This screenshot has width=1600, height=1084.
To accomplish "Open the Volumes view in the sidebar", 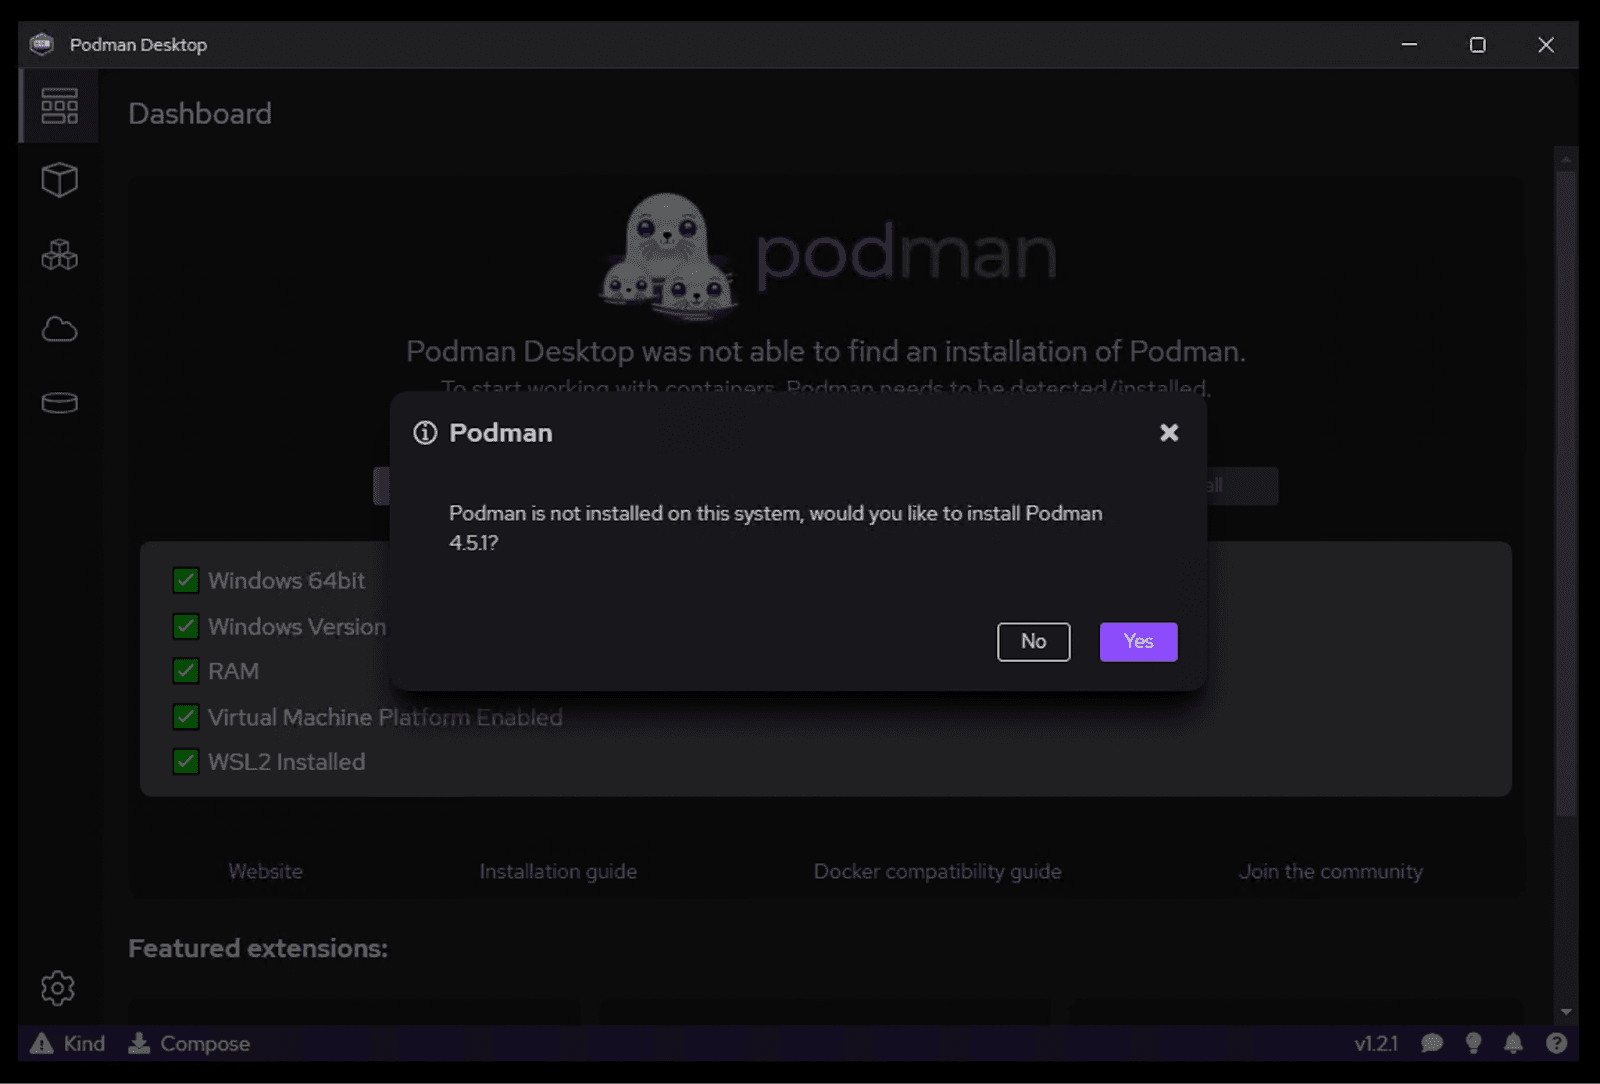I will (x=60, y=402).
